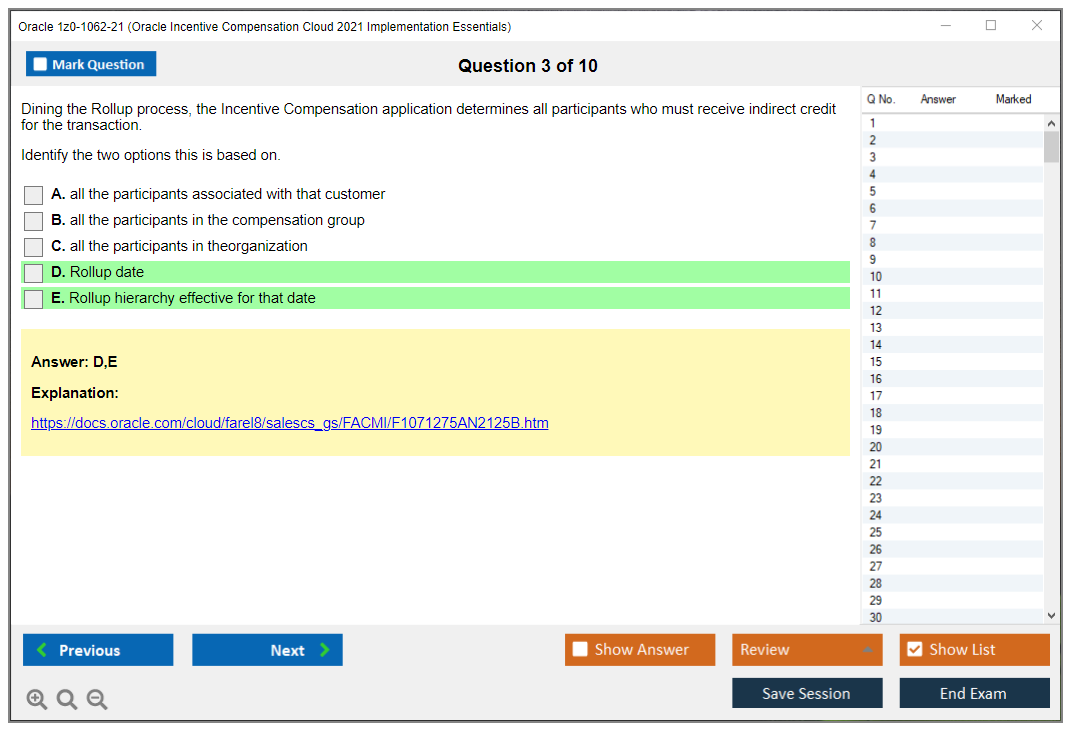The width and height of the screenshot is (1075, 735).
Task: Click the End Exam button
Action: click(x=974, y=692)
